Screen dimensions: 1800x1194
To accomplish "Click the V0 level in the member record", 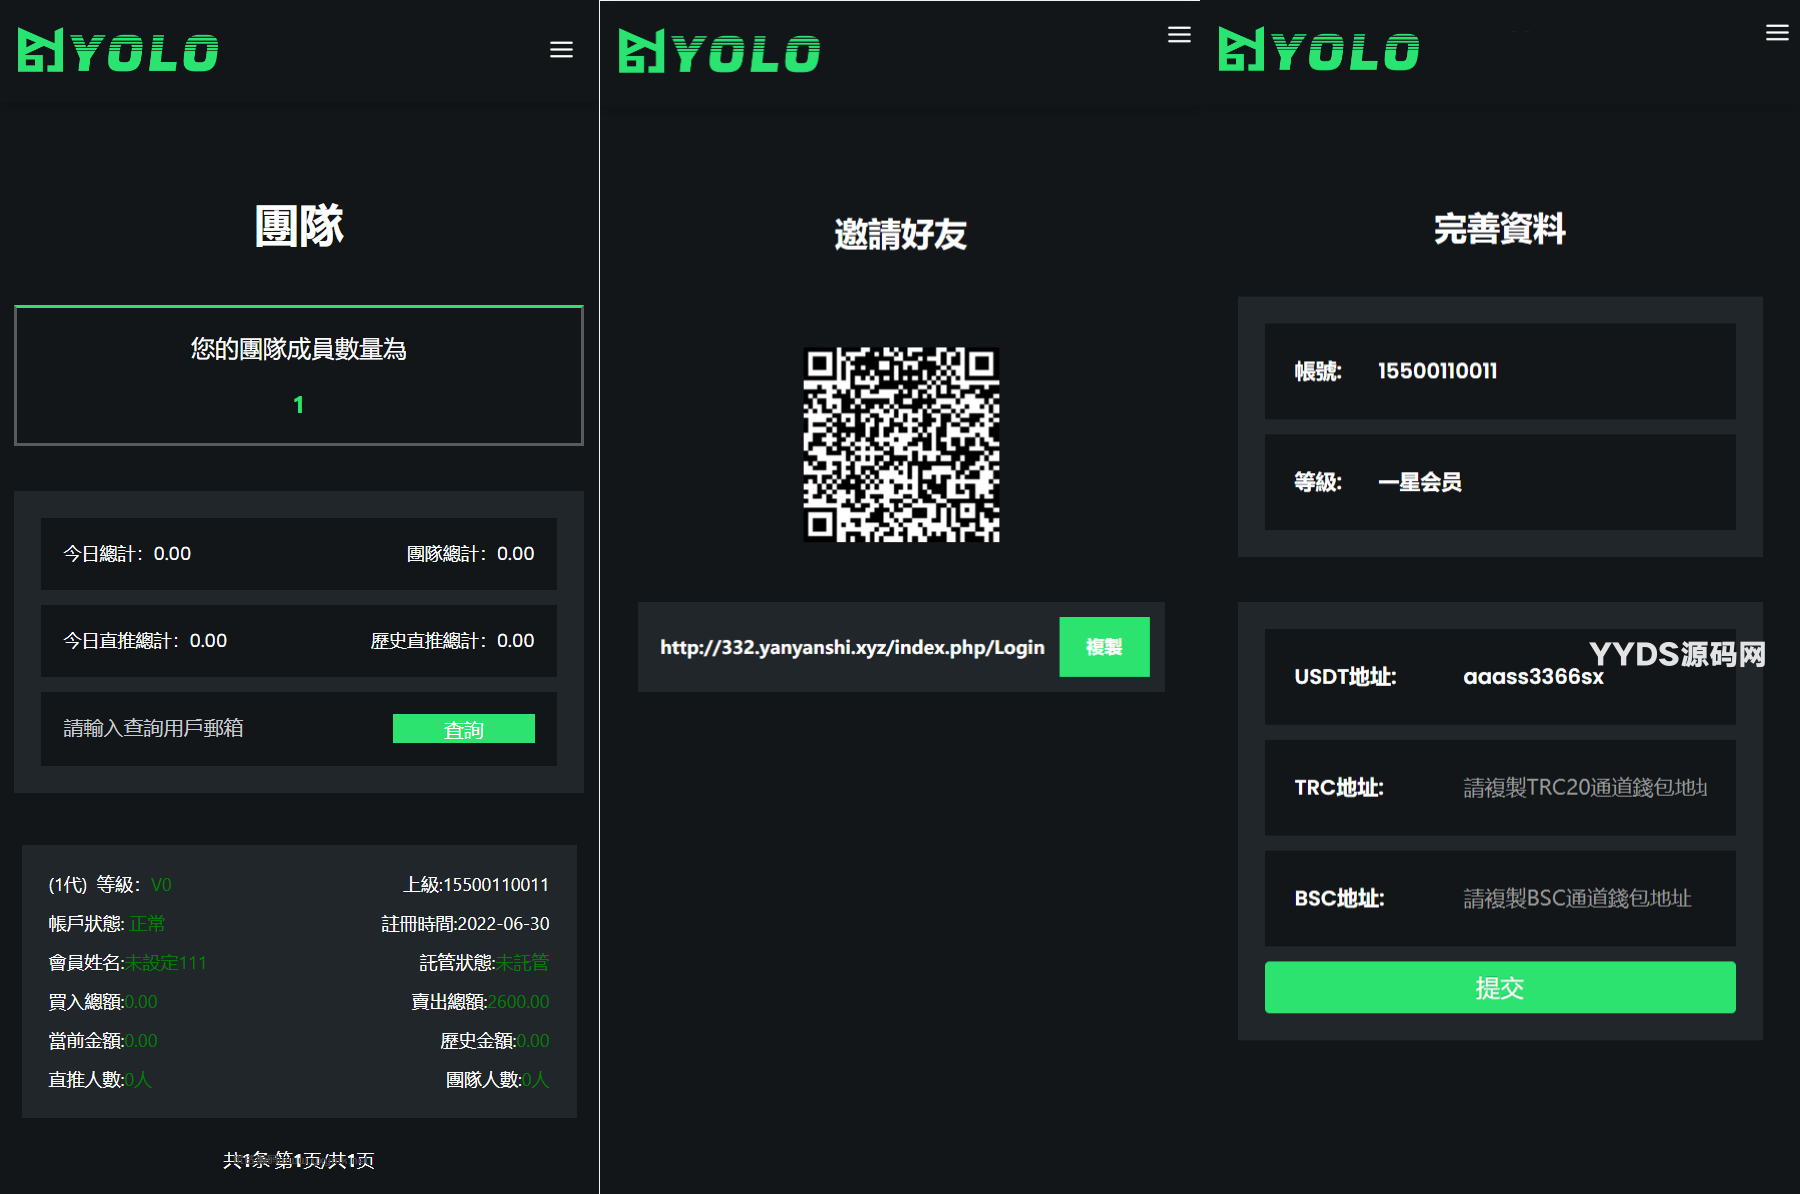I will click(x=161, y=885).
